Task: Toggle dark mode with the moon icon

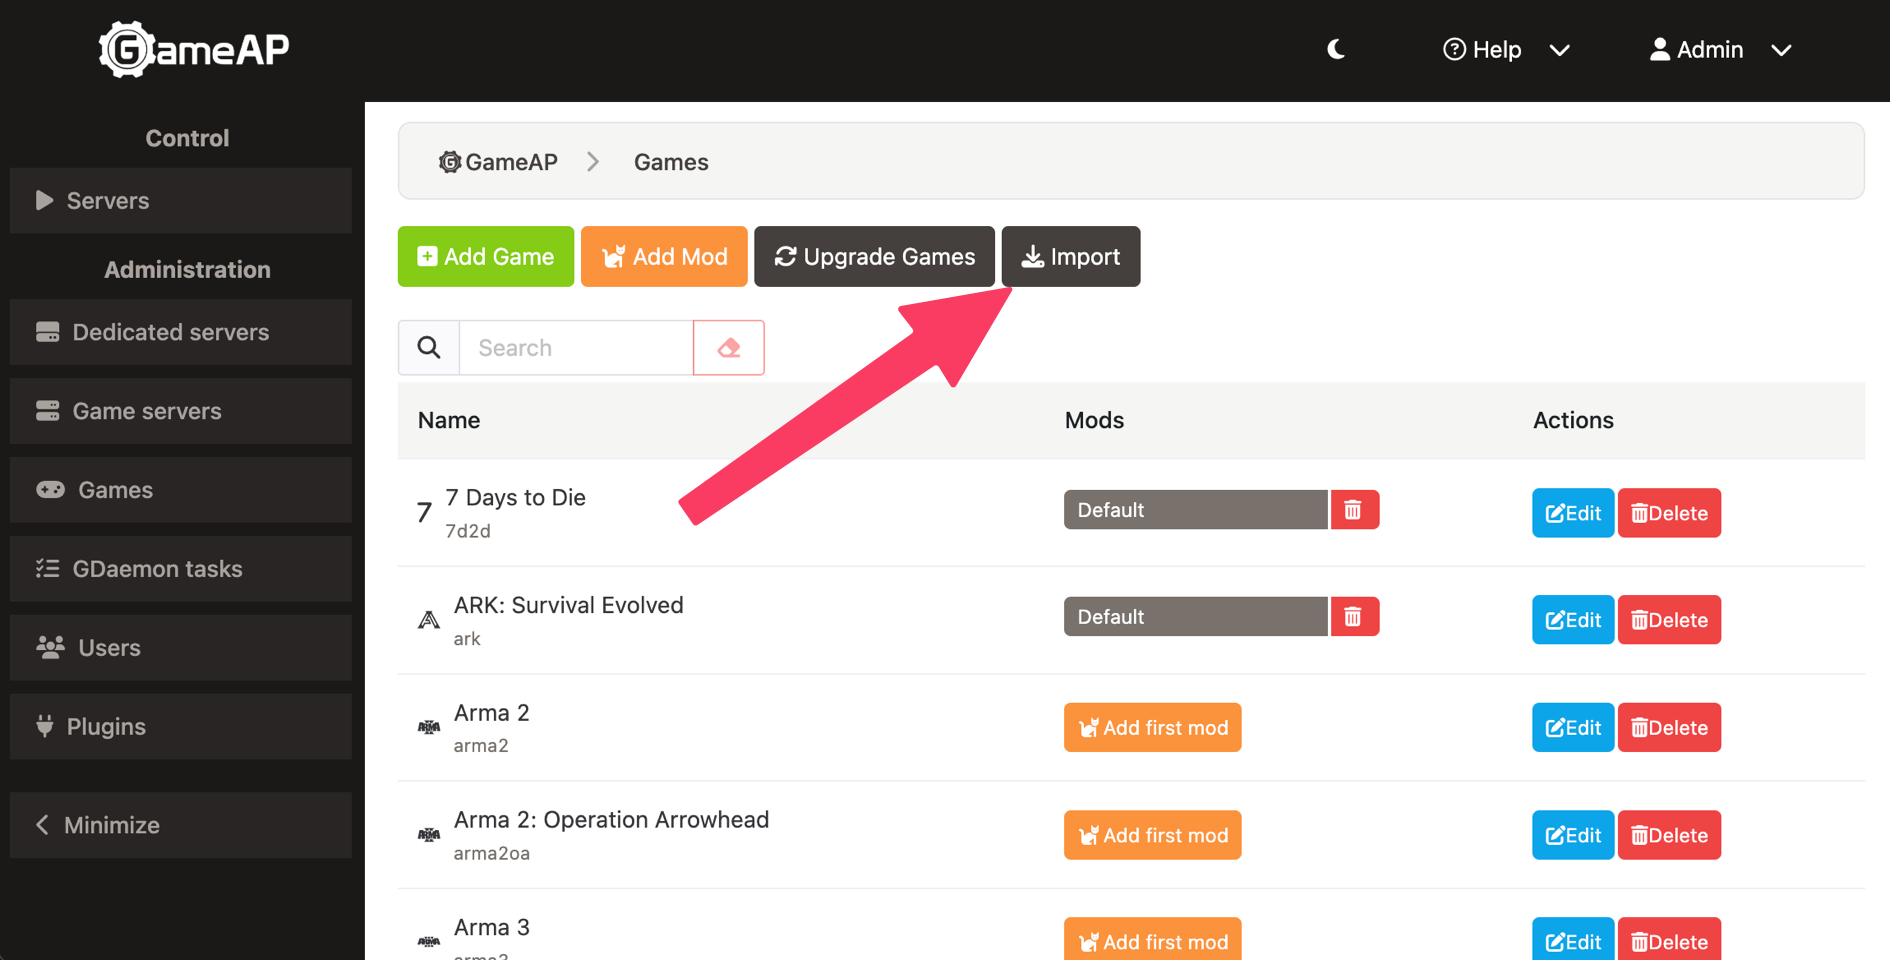Action: [x=1336, y=49]
